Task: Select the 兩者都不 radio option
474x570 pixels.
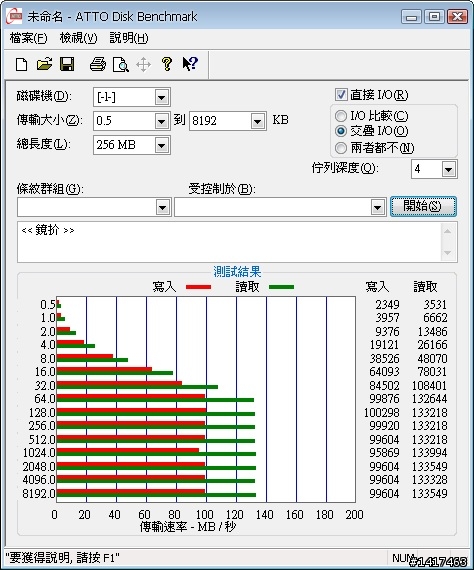Action: pyautogui.click(x=341, y=148)
